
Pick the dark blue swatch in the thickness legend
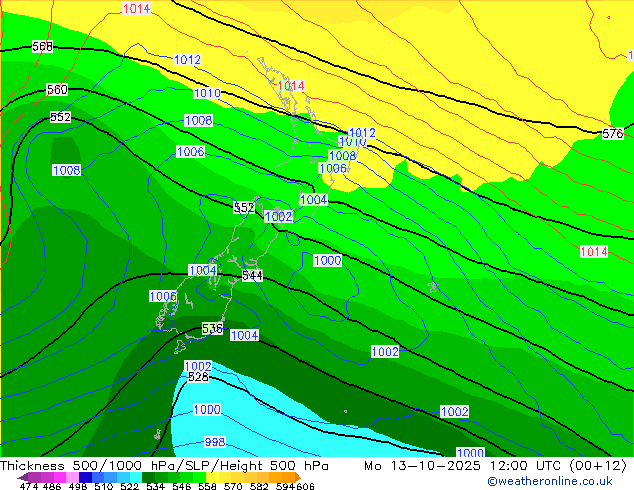pos(85,477)
